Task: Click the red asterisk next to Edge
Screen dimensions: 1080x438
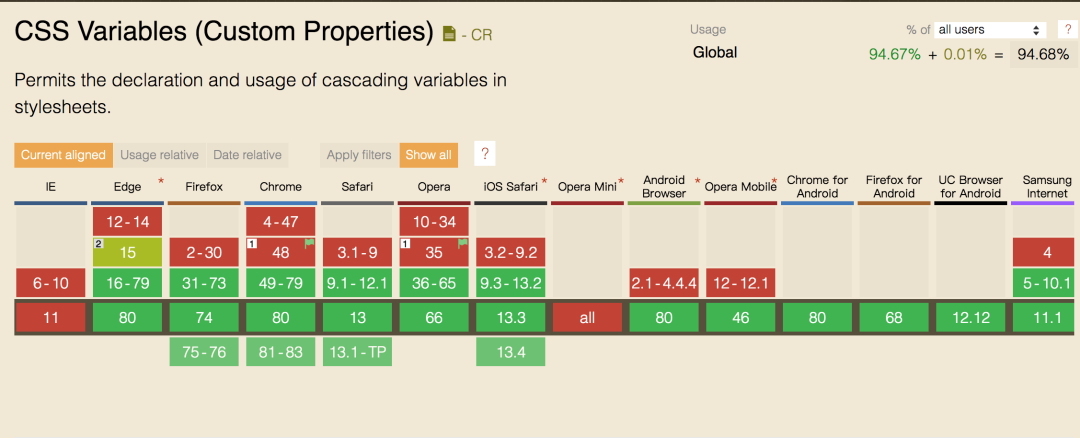Action: click(x=161, y=182)
